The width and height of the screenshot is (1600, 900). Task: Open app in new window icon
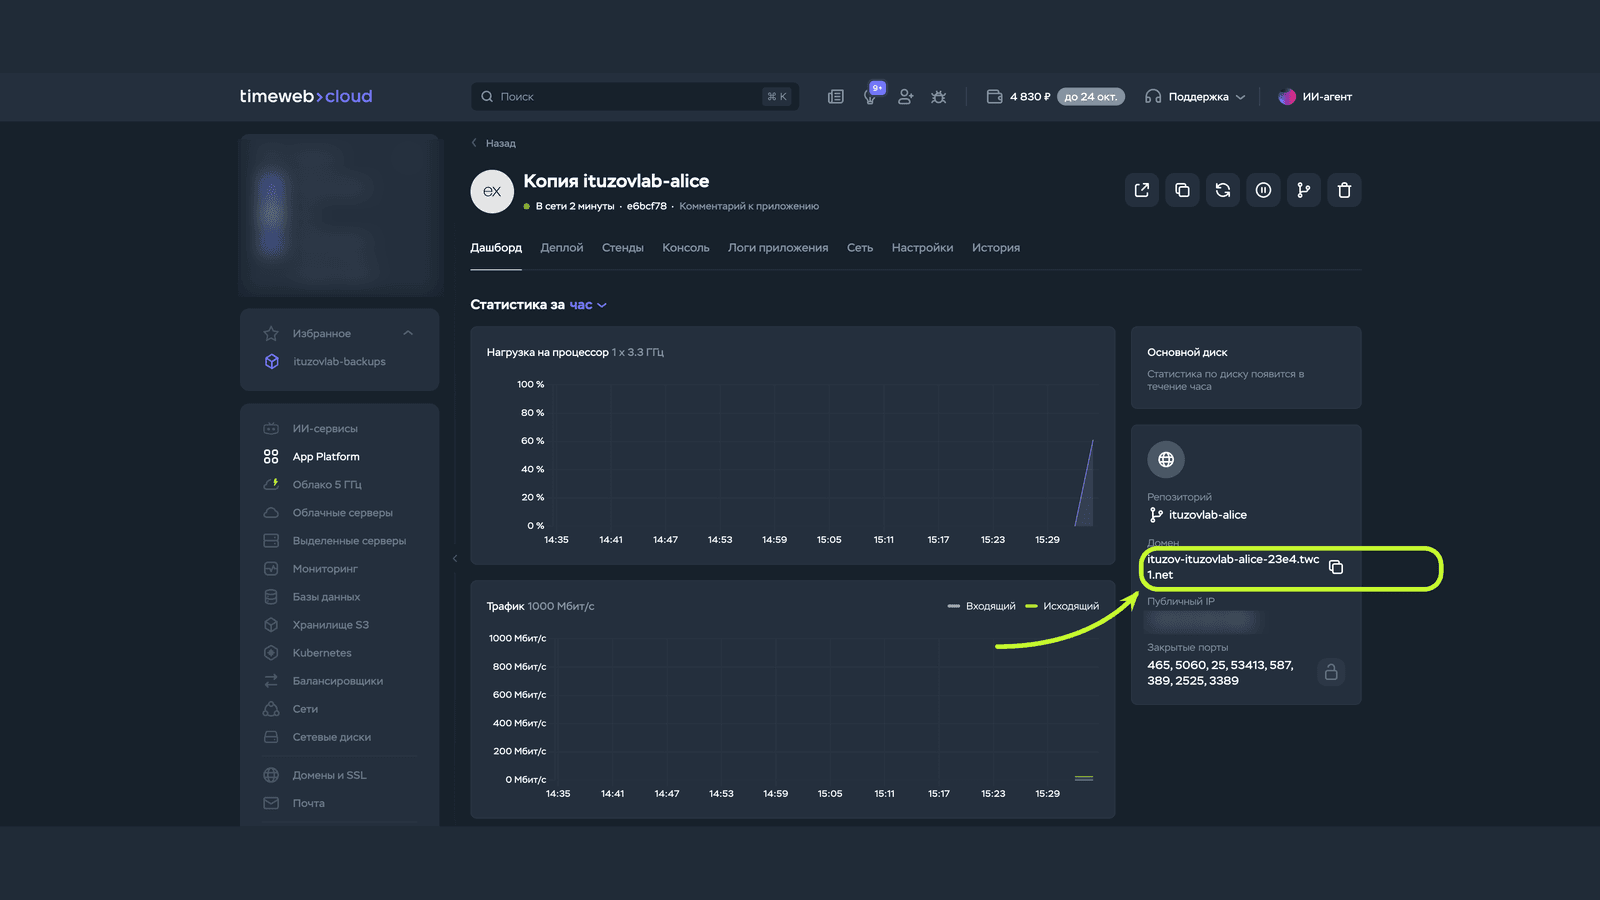click(1142, 190)
